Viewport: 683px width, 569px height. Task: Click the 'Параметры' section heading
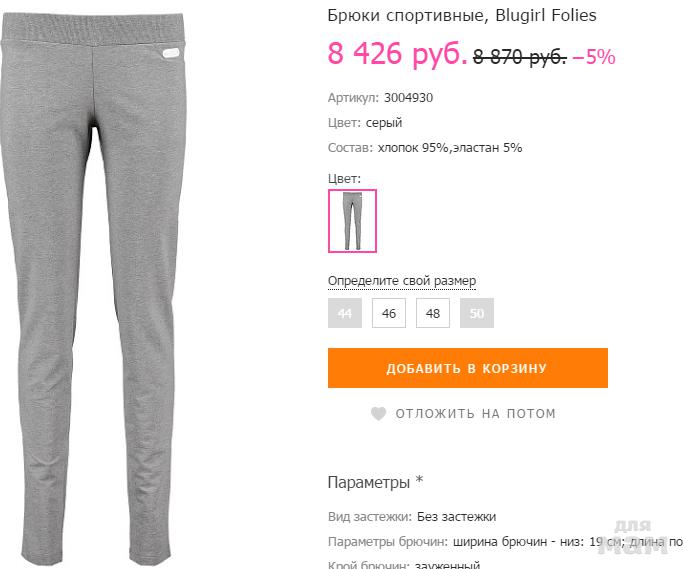pos(369,482)
